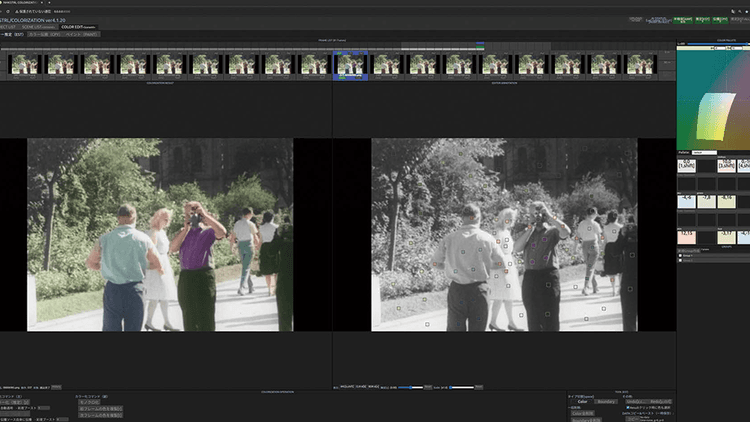The height and width of the screenshot is (422, 750).
Task: Select the CPY color copy mode button
Action: (44, 34)
